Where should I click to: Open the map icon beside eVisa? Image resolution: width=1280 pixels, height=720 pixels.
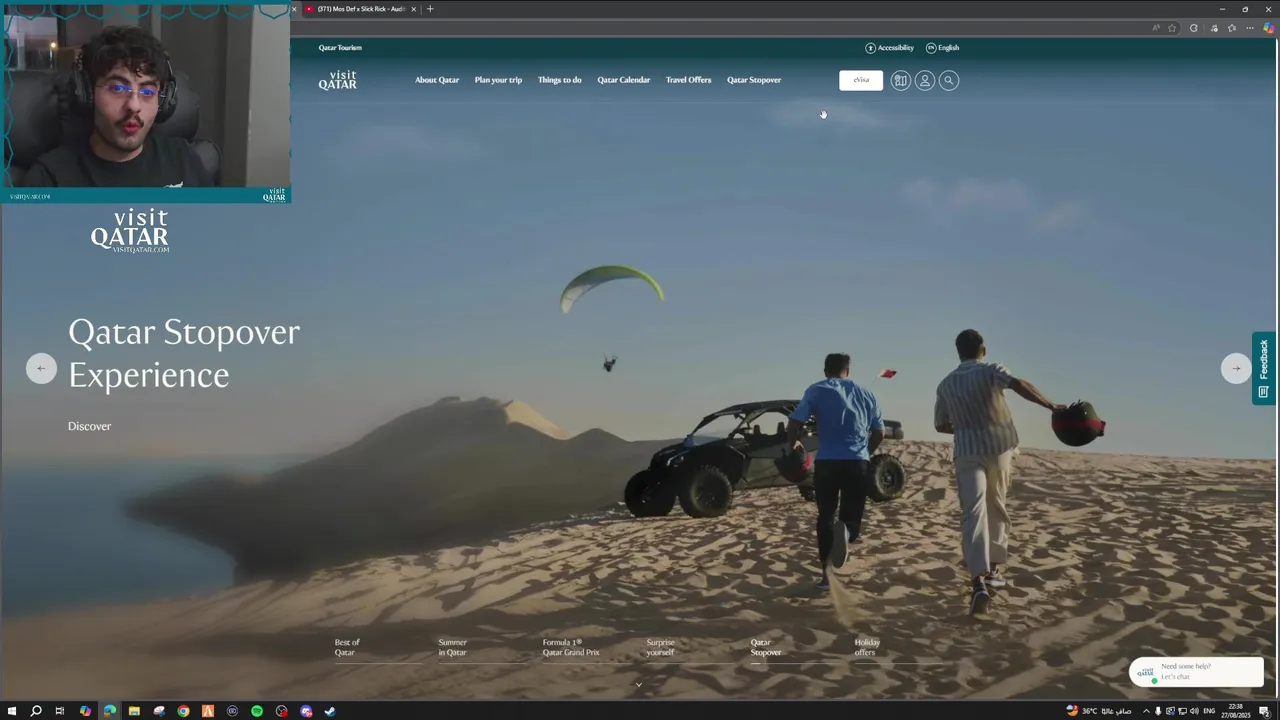(901, 80)
